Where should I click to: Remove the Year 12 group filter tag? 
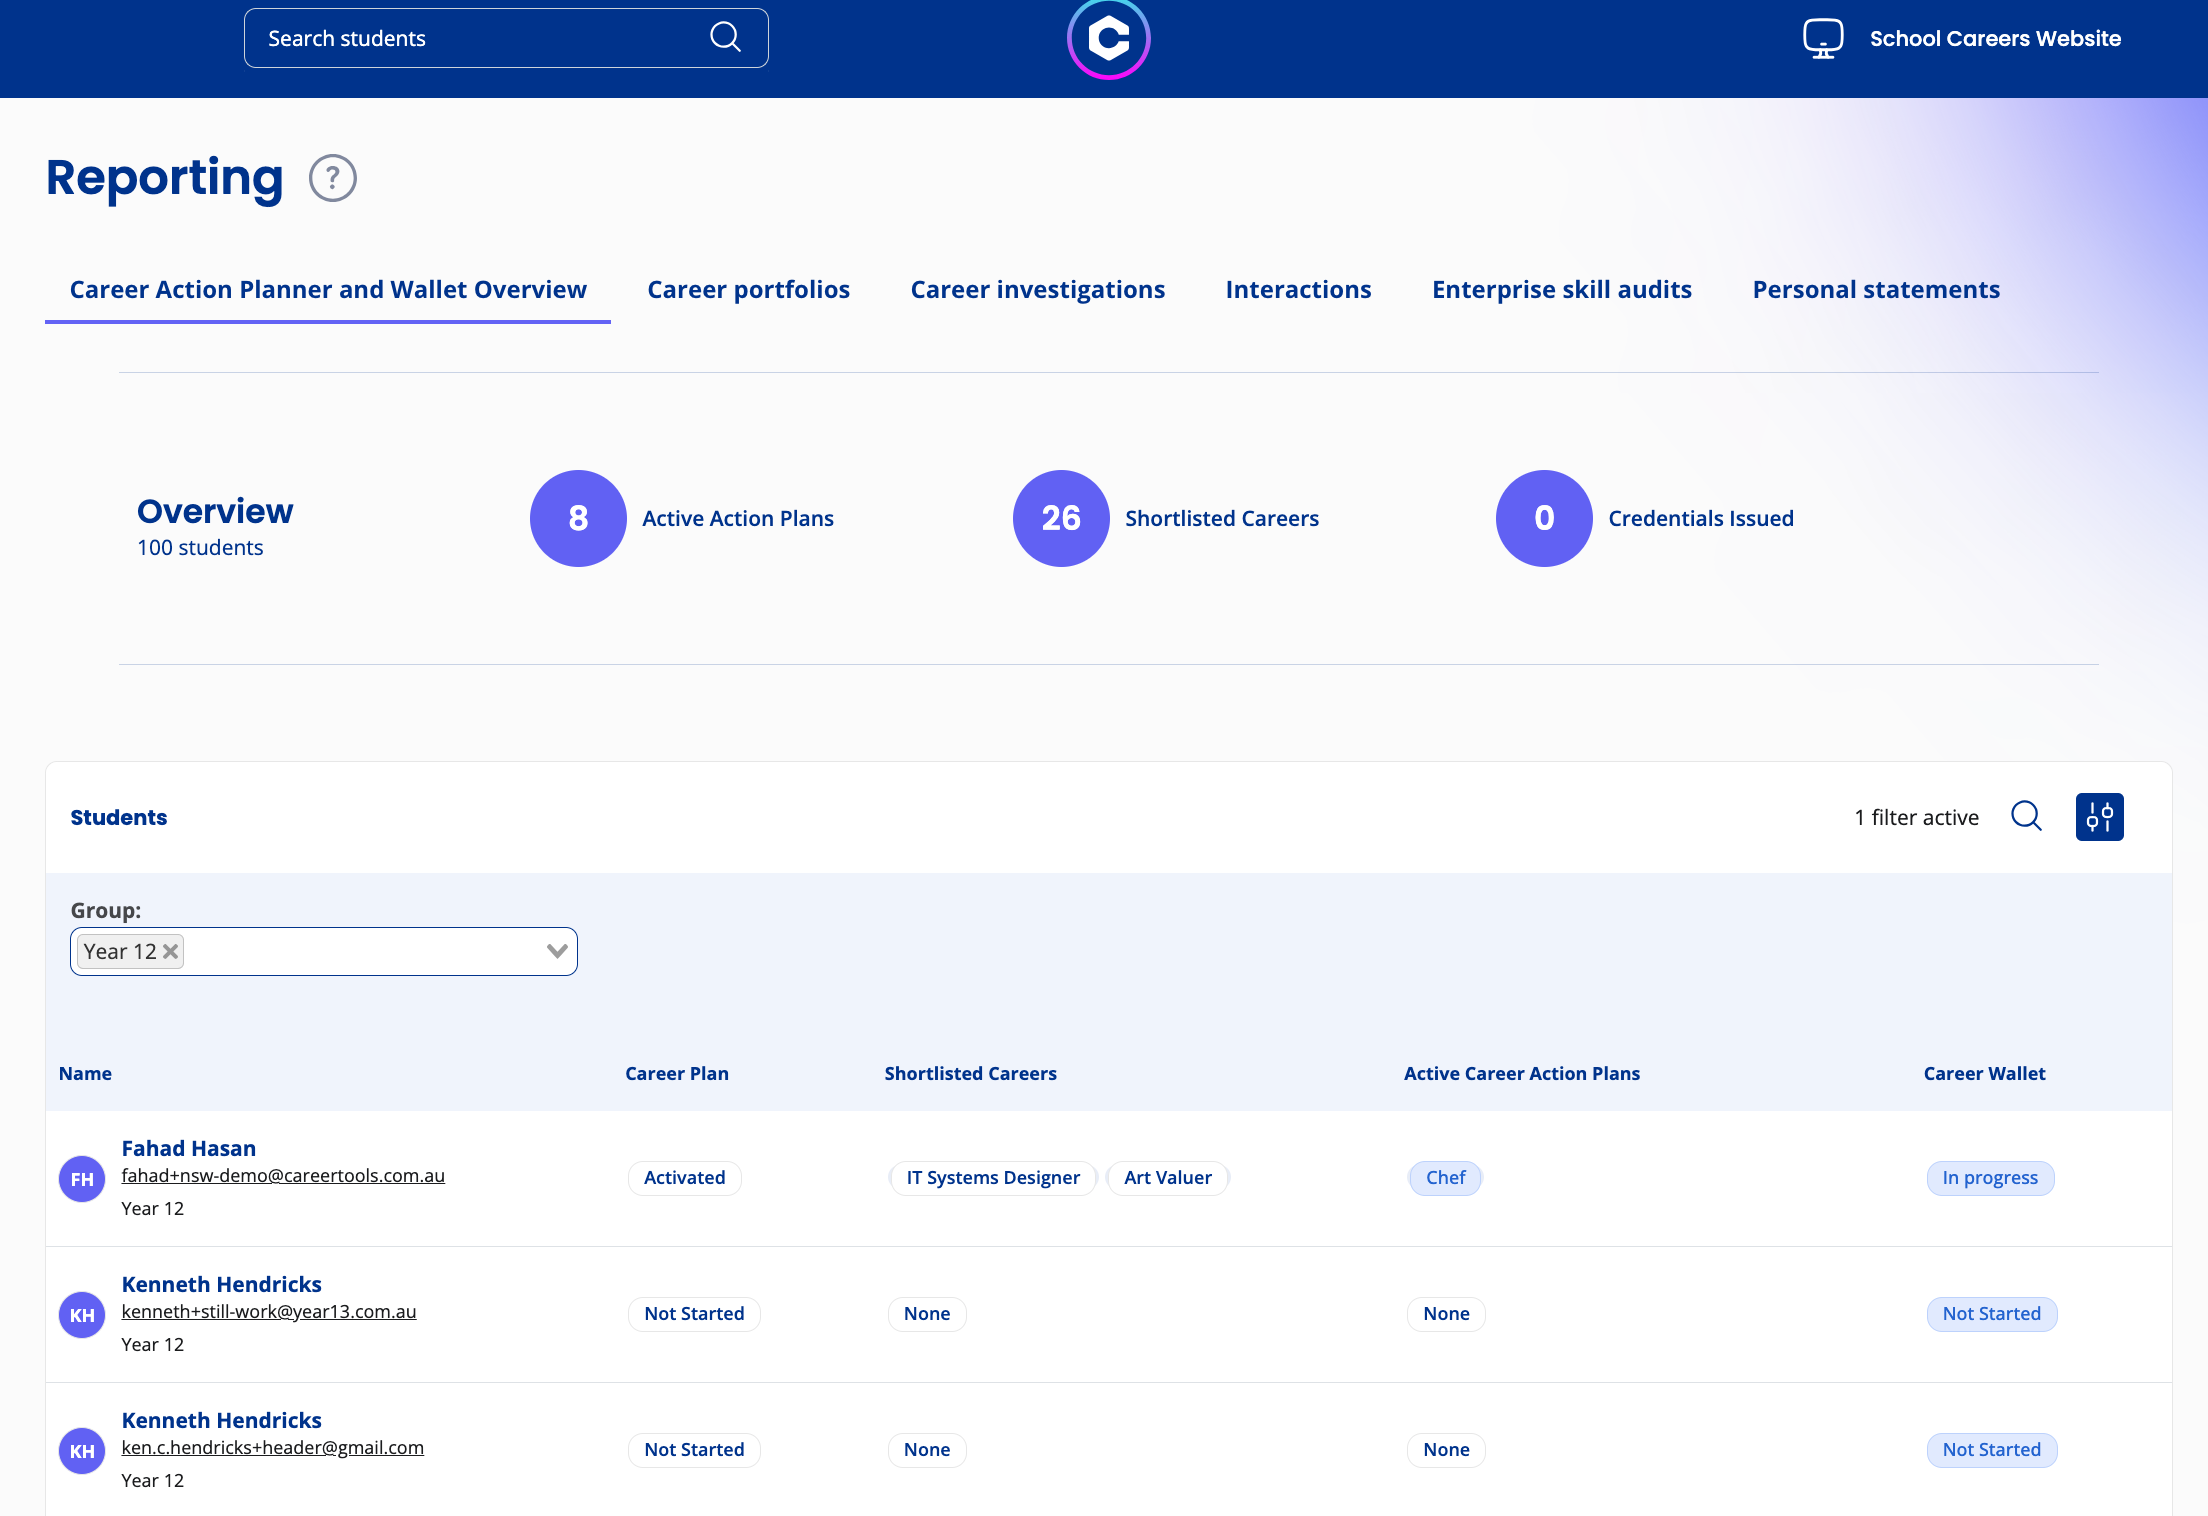pos(171,951)
